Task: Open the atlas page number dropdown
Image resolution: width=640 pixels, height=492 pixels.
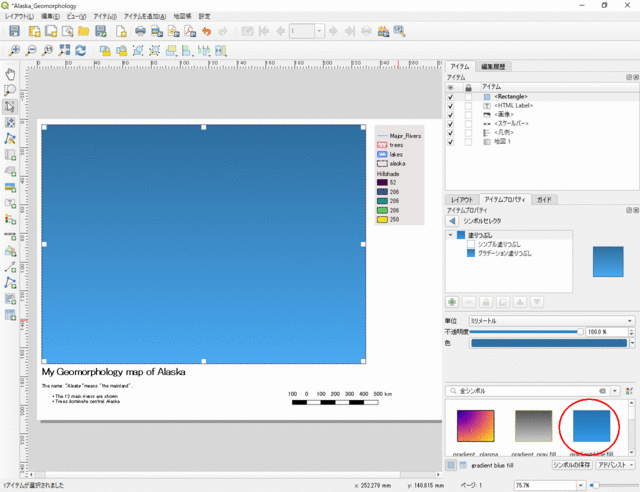Action: tap(319, 31)
